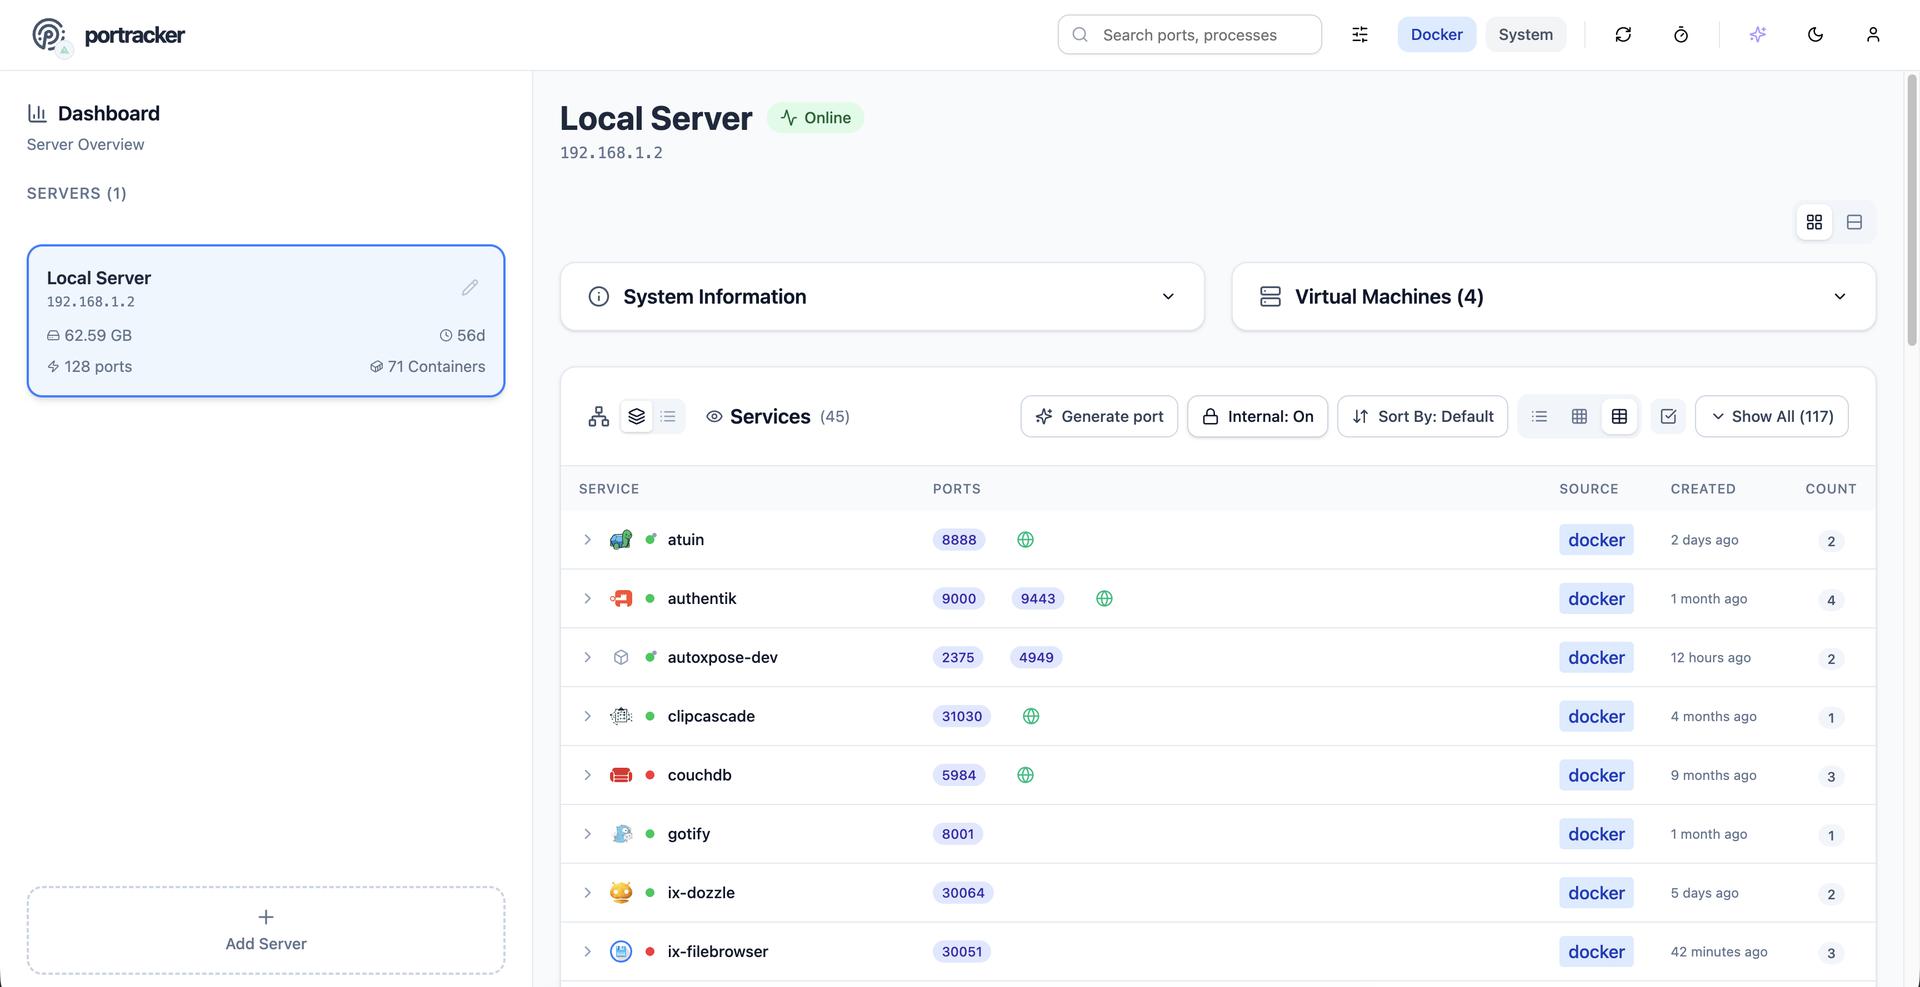
Task: Edit Local Server using the pencil icon
Action: click(x=470, y=288)
